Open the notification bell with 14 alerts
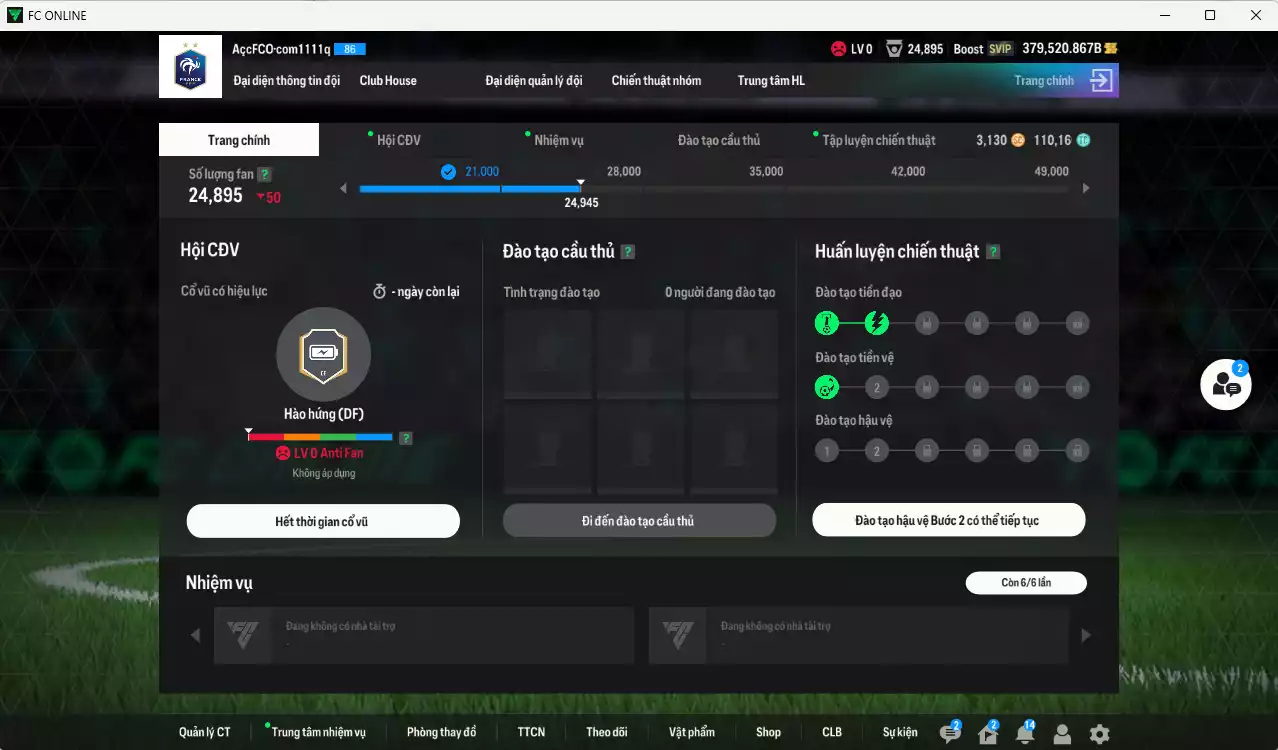 pos(1024,734)
